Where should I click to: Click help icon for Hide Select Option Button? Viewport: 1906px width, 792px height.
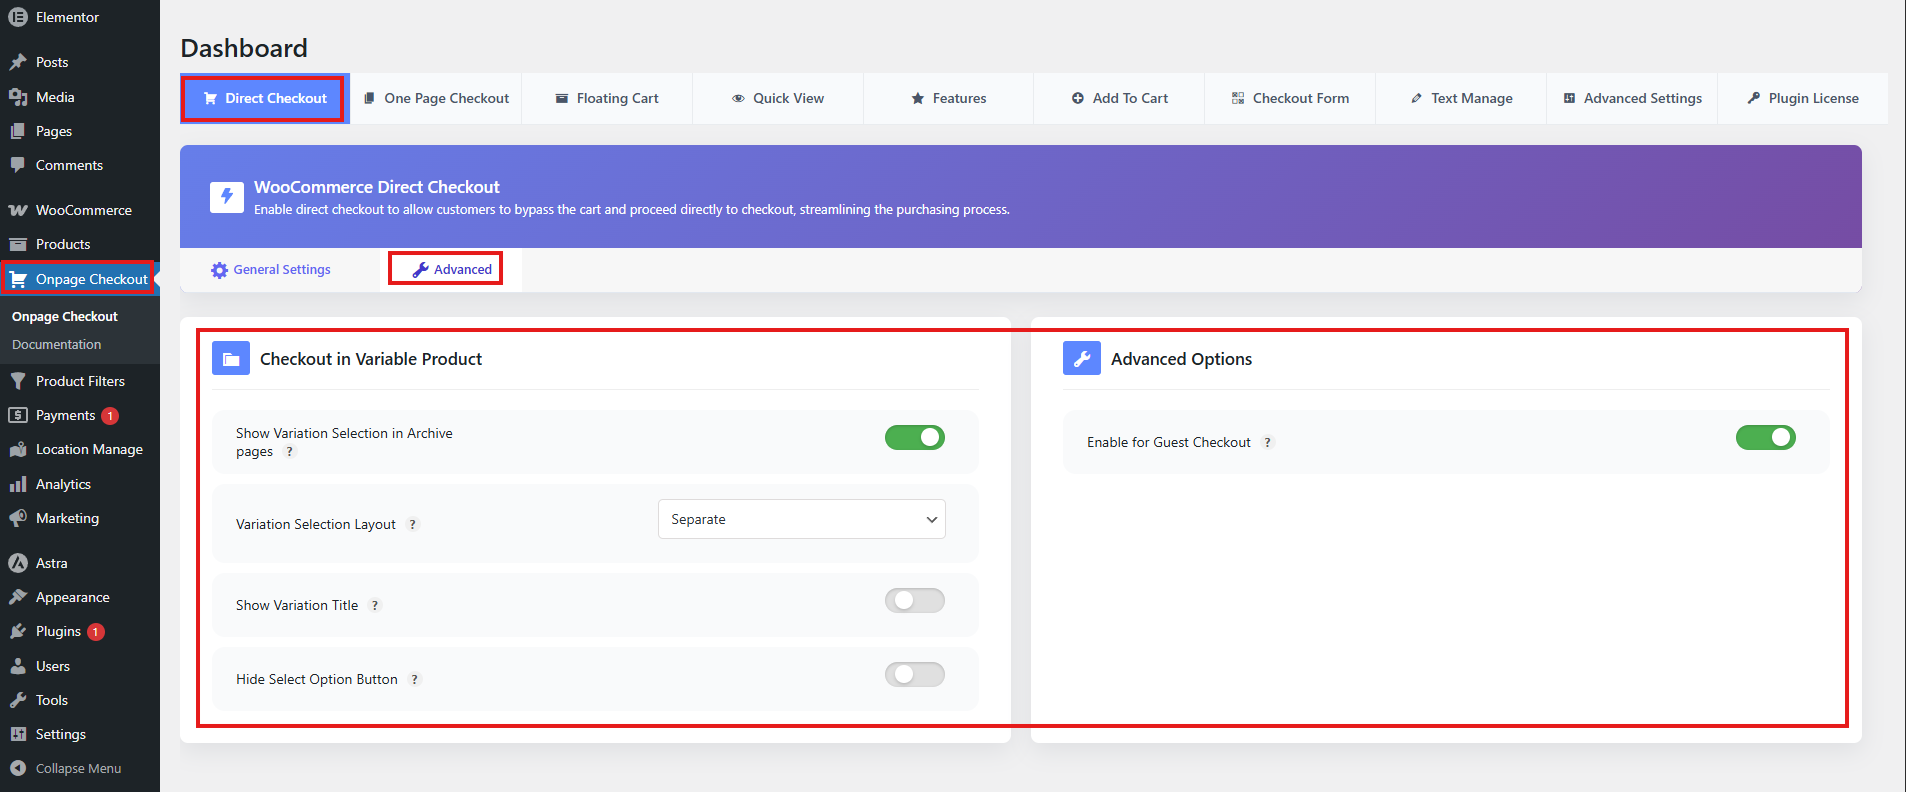point(415,679)
